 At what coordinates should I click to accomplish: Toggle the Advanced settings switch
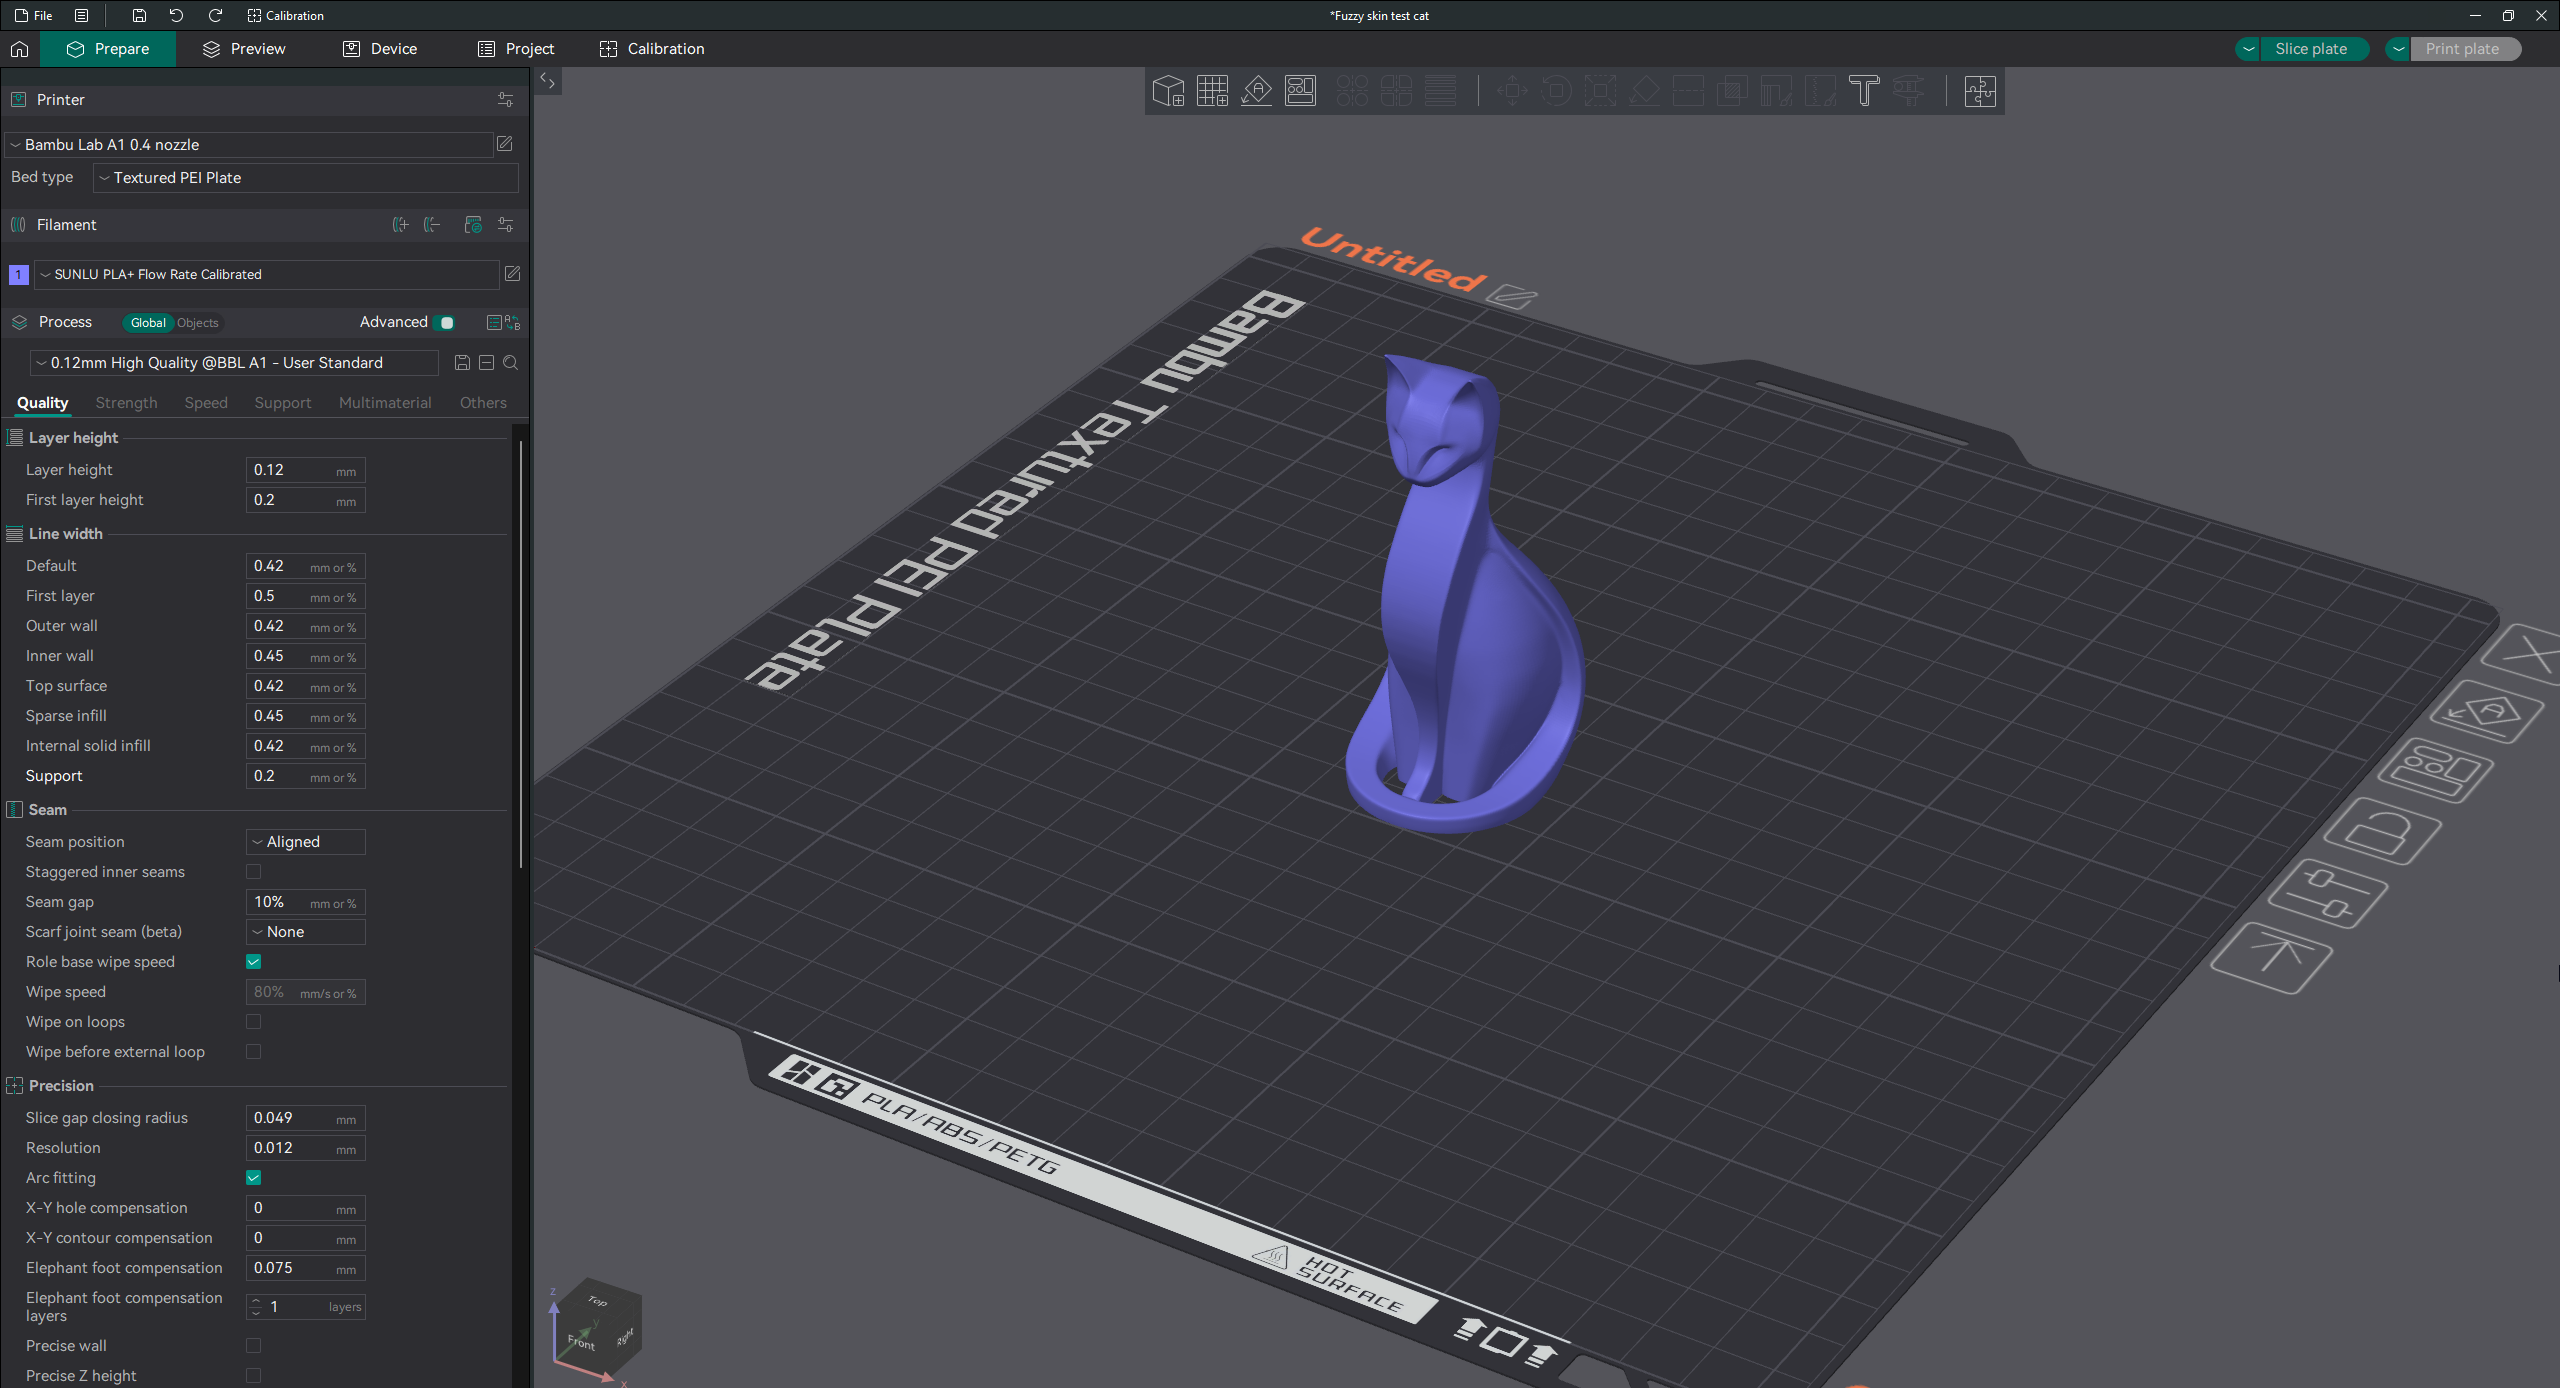tap(446, 322)
